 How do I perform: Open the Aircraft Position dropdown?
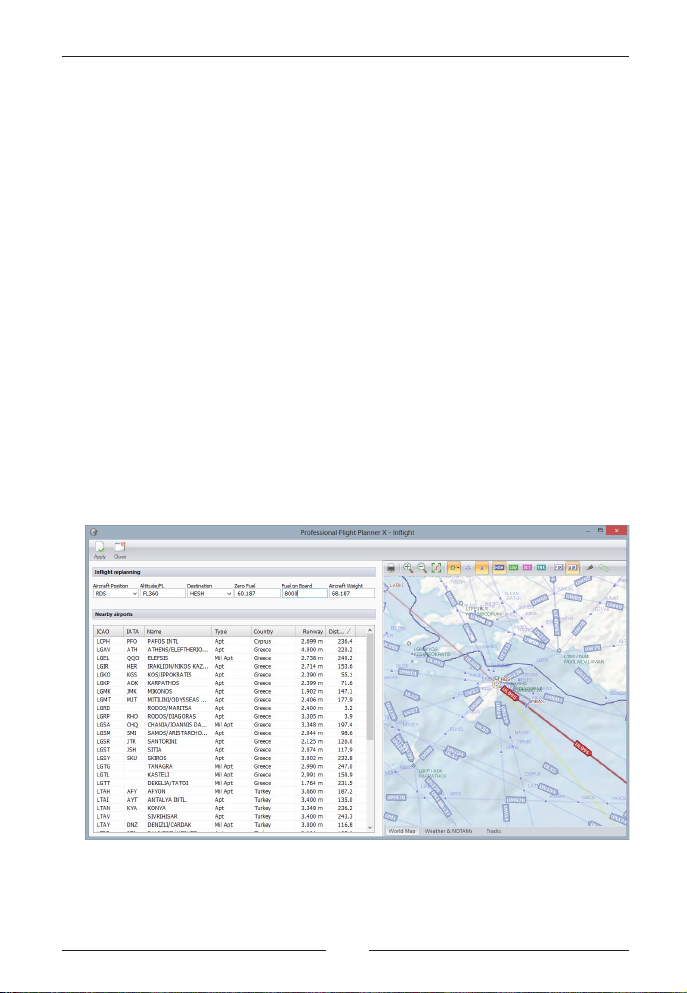pyautogui.click(x=135, y=594)
